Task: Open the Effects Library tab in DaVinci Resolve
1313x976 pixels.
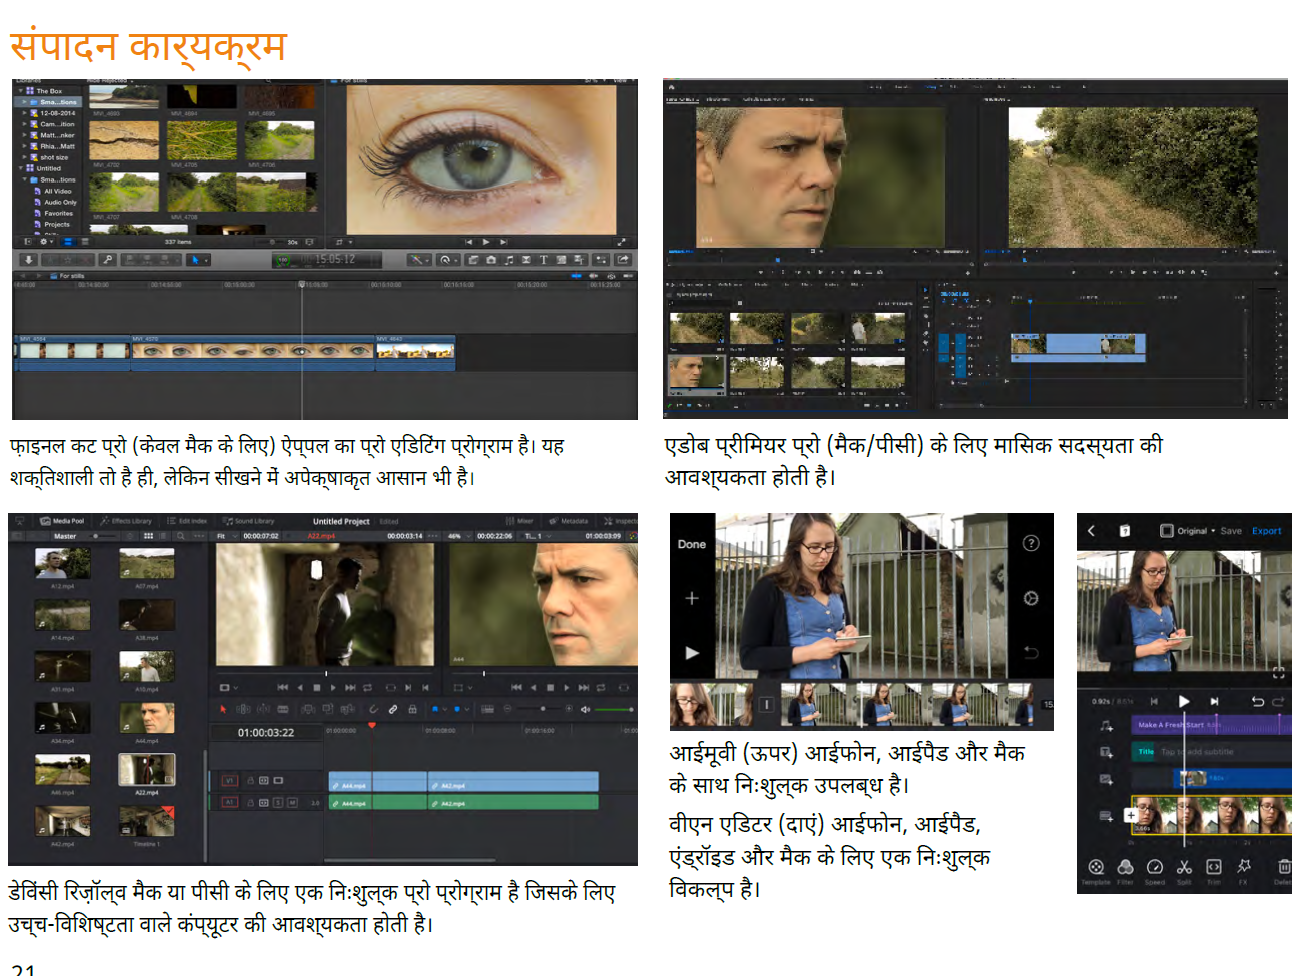Action: click(x=126, y=521)
